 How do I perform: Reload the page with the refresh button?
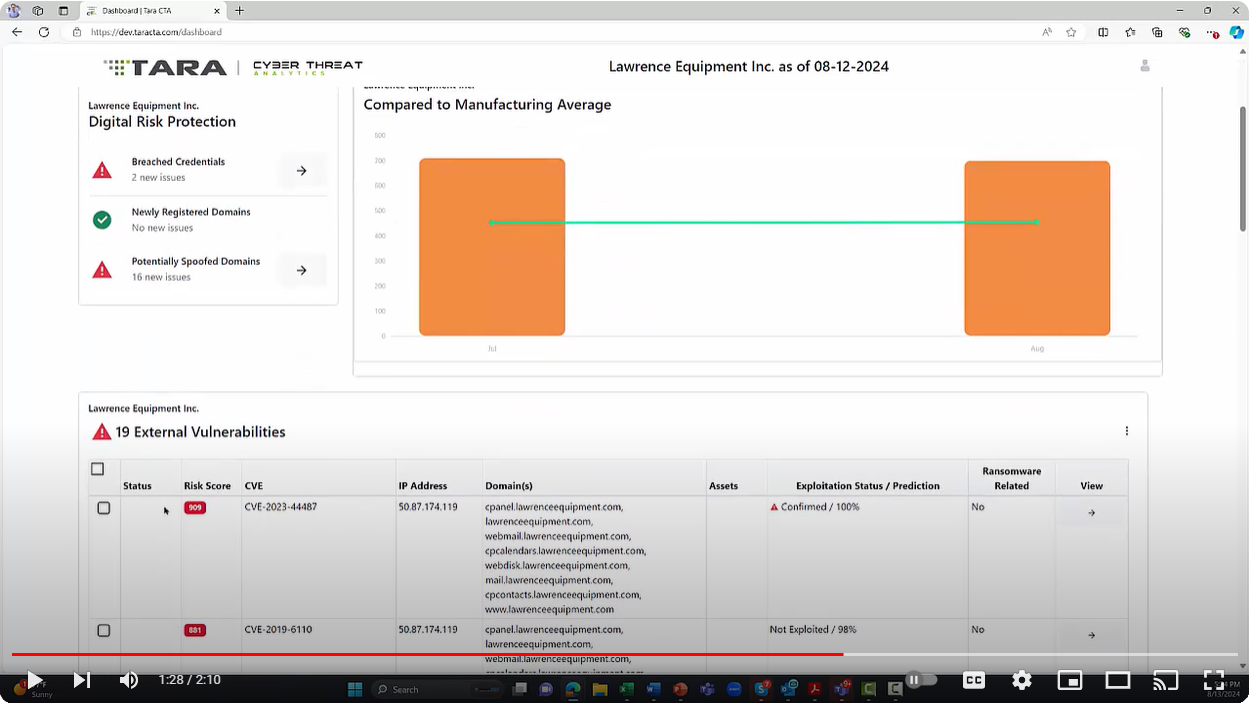[x=44, y=32]
